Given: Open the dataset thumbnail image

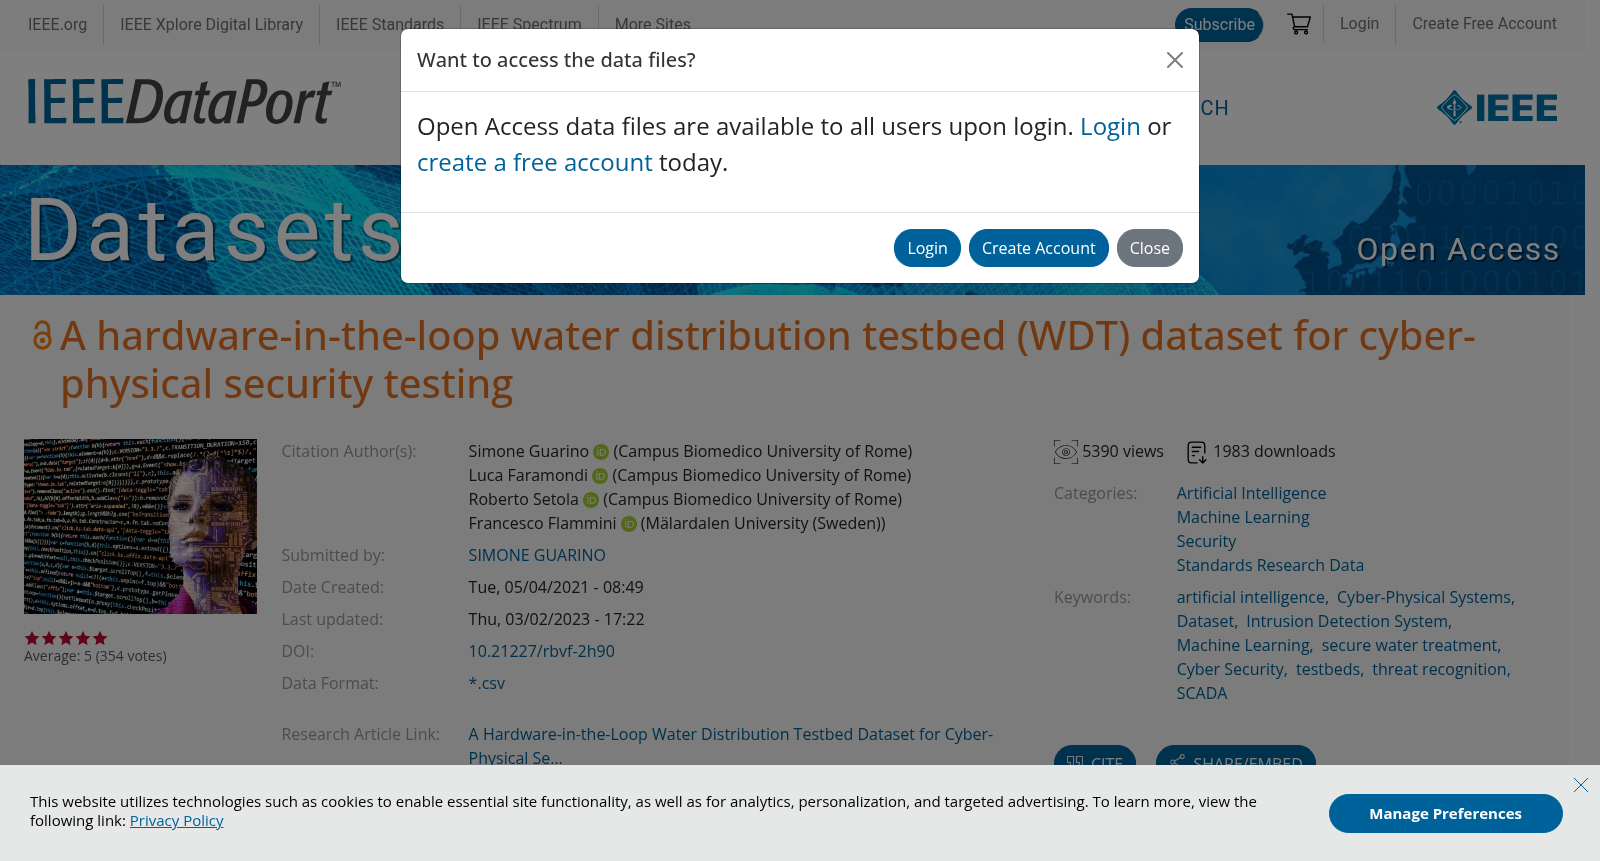Looking at the screenshot, I should point(140,526).
